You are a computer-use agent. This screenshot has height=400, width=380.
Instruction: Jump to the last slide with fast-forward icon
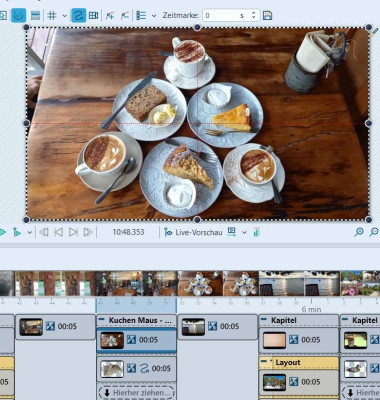pos(88,232)
